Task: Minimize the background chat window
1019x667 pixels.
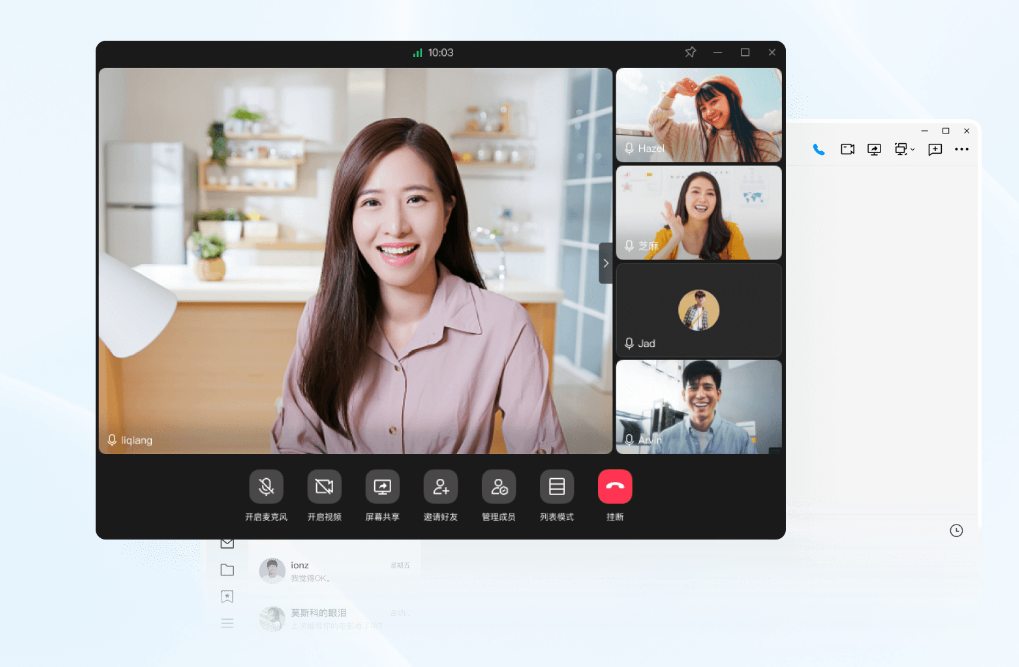Action: tap(924, 131)
